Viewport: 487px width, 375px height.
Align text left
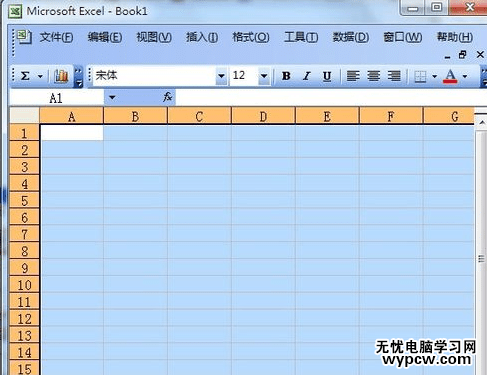pos(353,76)
